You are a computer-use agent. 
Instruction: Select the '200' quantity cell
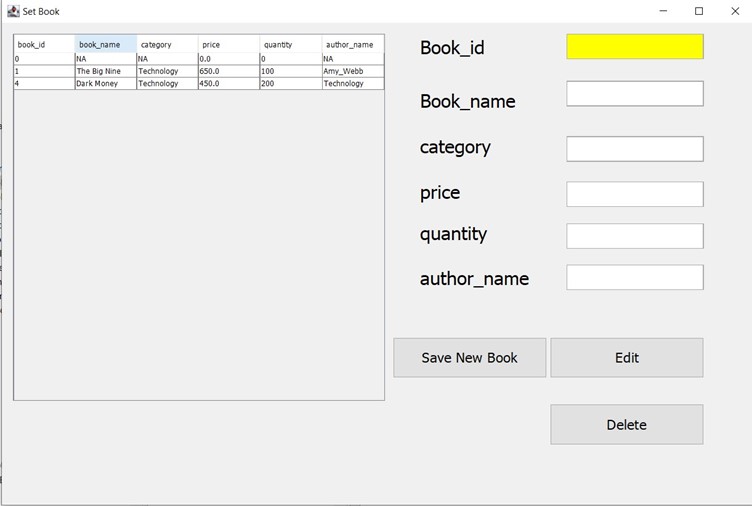pos(291,83)
